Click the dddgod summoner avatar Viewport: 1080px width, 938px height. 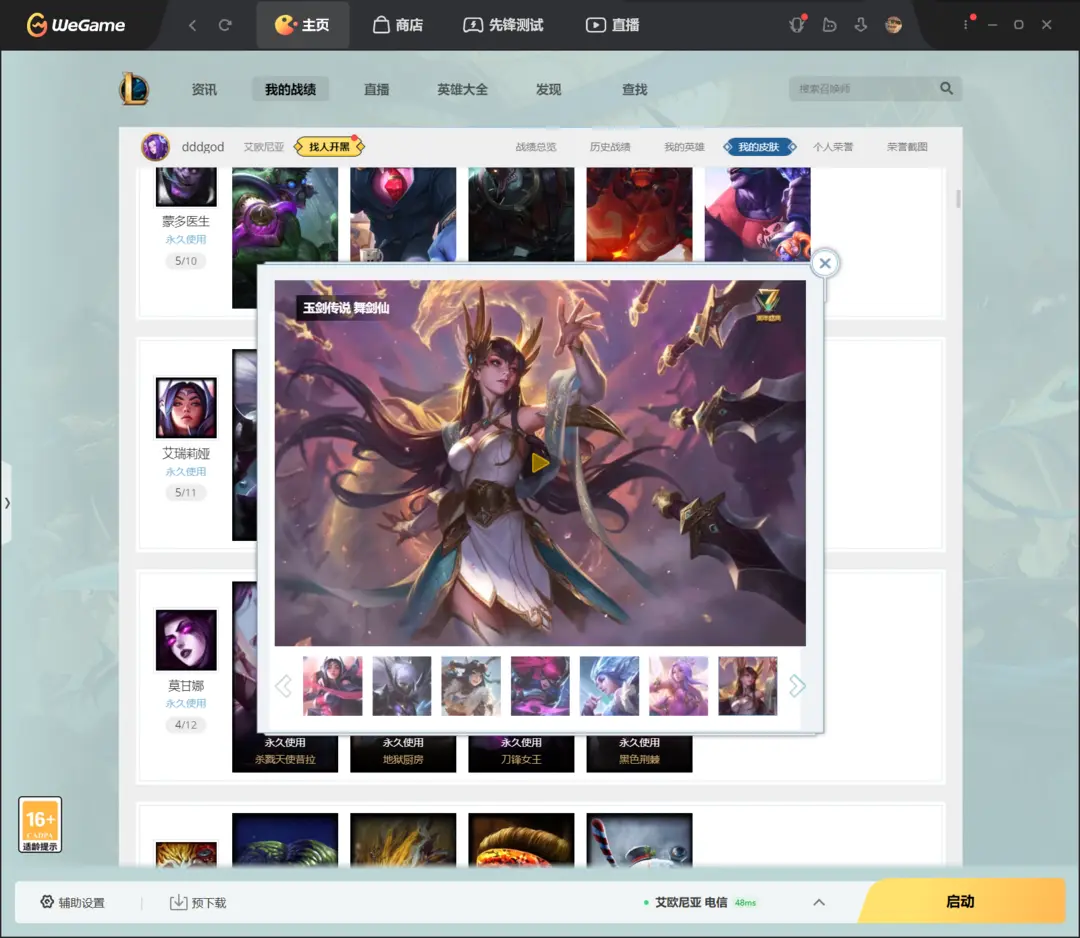coord(156,147)
